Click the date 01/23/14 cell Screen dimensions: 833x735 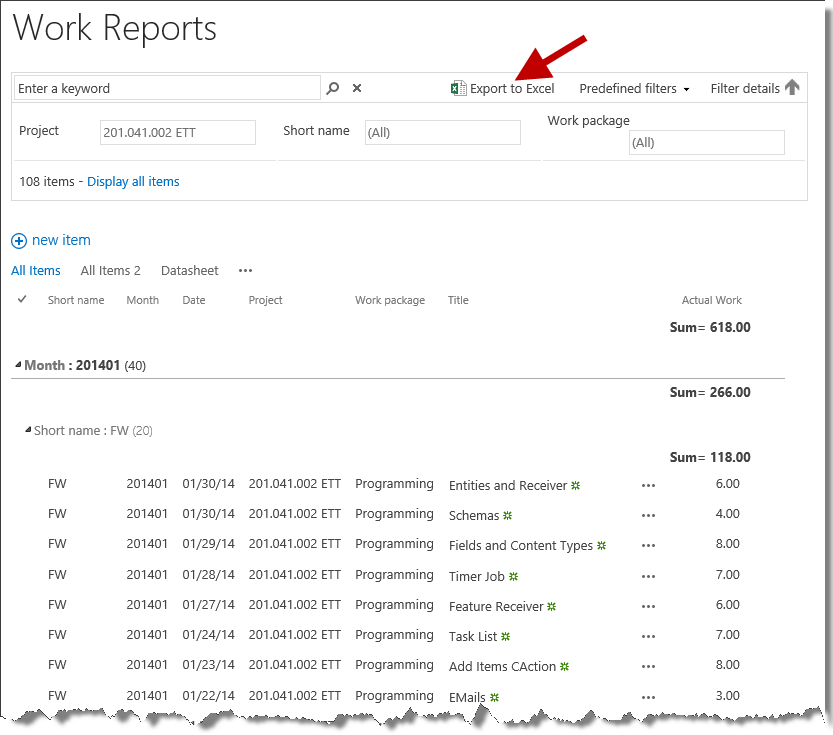(208, 664)
